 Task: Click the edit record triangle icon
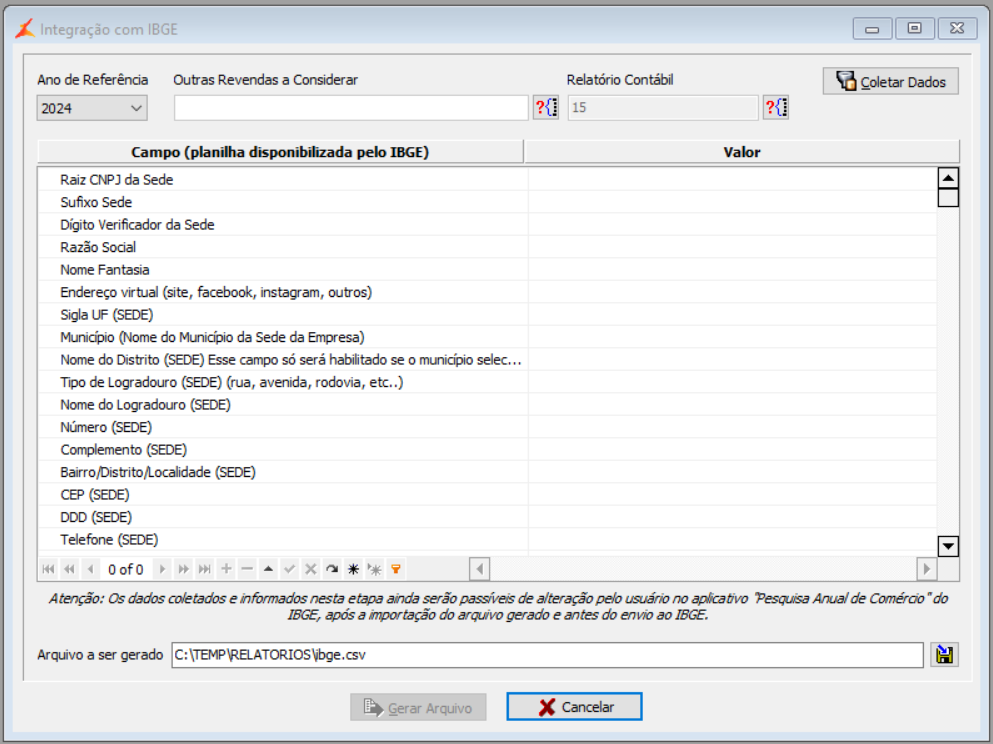point(269,569)
